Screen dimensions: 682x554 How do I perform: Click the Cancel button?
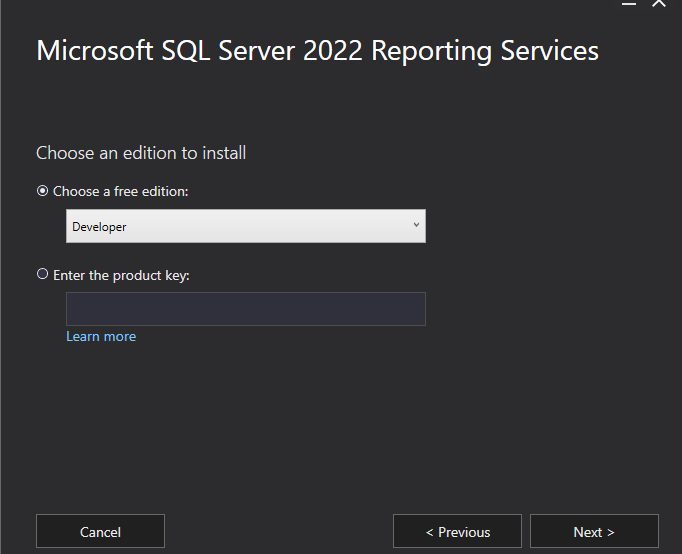tap(100, 531)
